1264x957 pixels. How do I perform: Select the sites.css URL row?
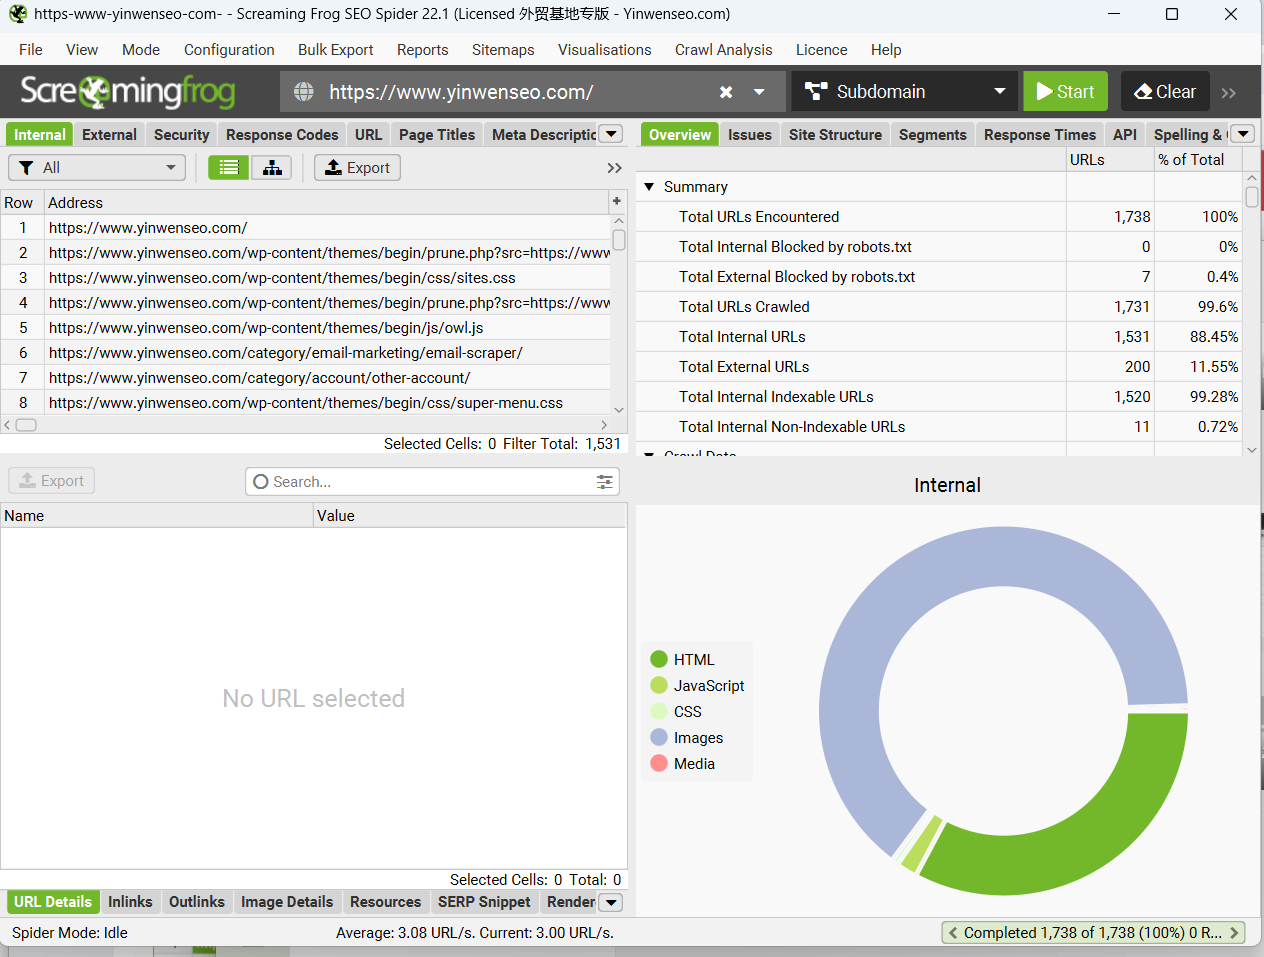pyautogui.click(x=305, y=278)
